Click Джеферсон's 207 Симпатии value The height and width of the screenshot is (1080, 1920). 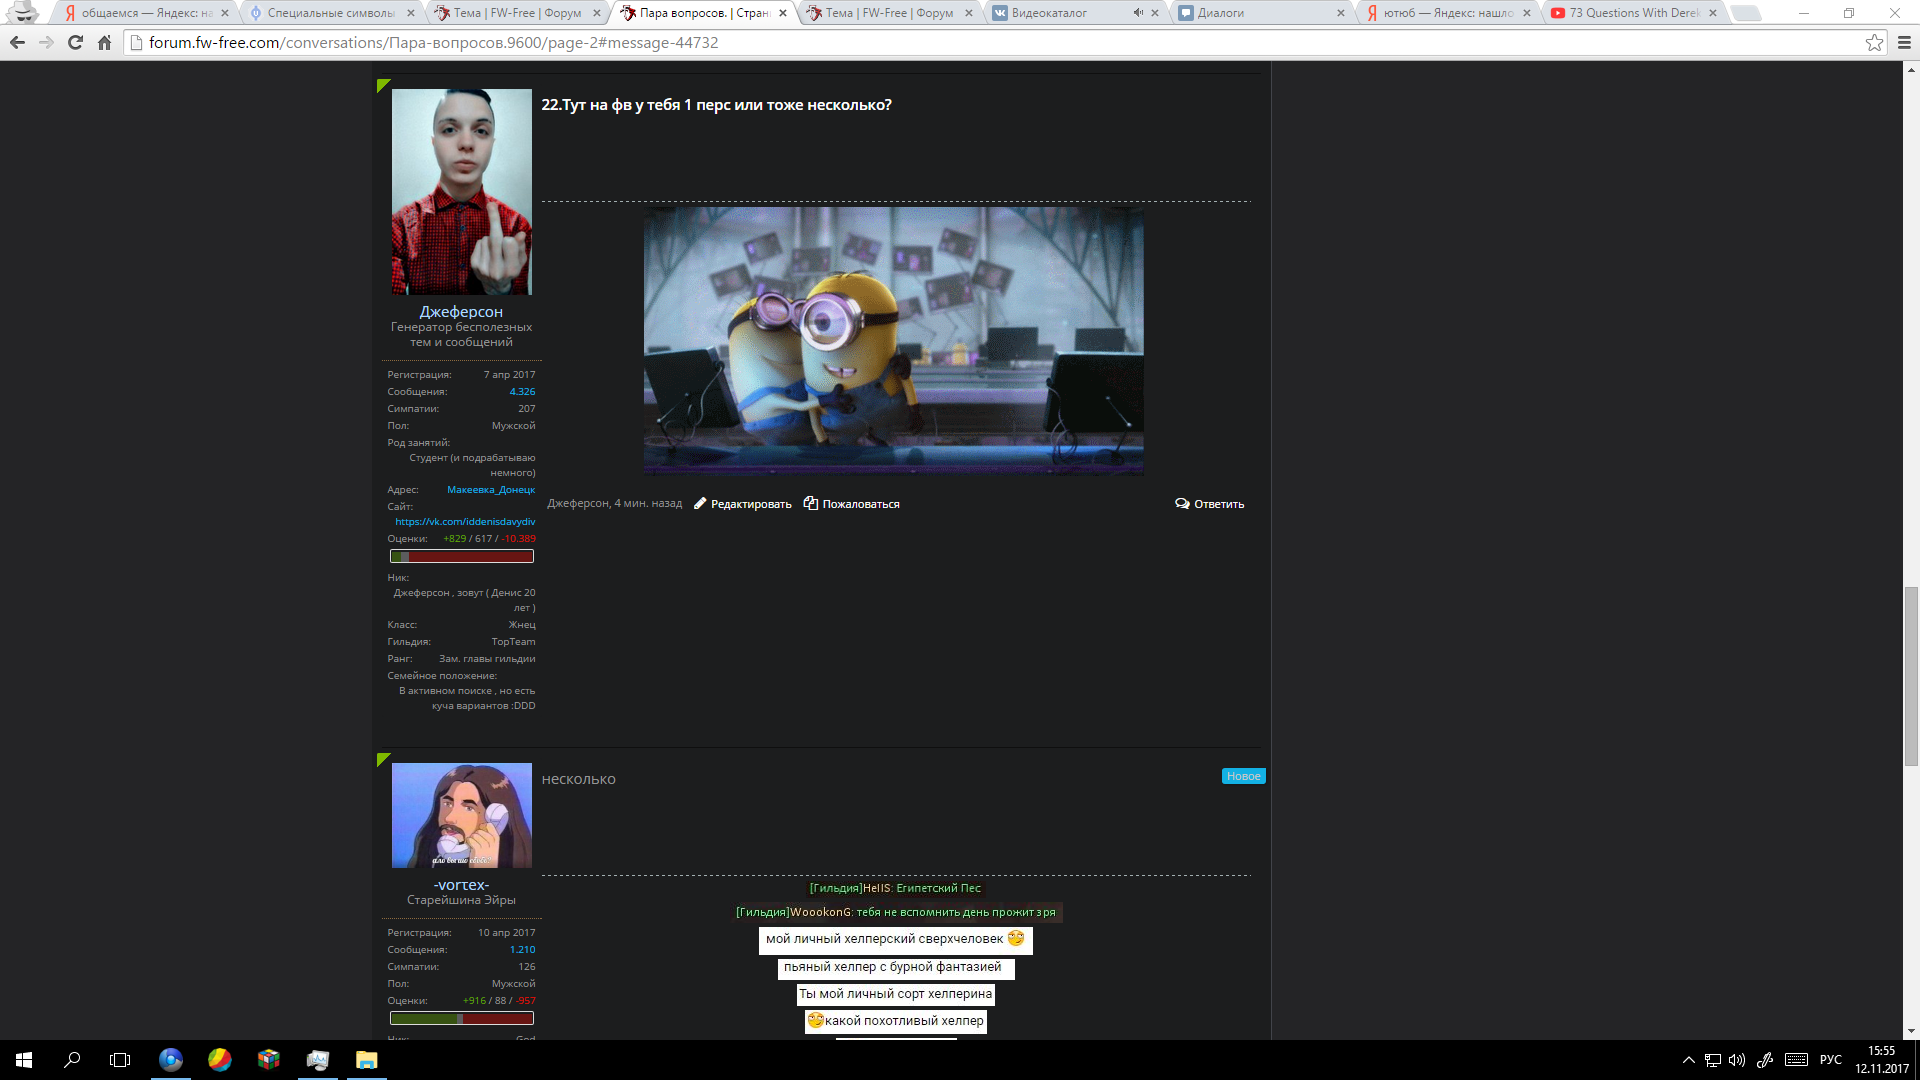pos(527,409)
